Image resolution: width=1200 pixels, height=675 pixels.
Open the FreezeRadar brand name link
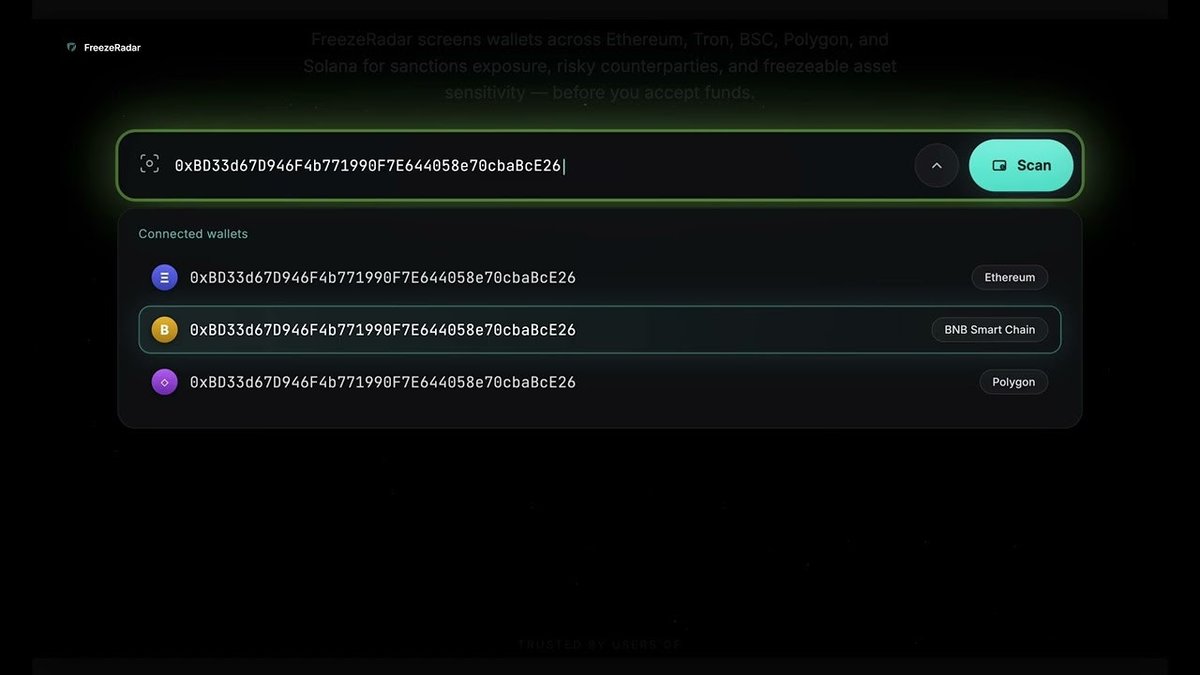click(112, 47)
